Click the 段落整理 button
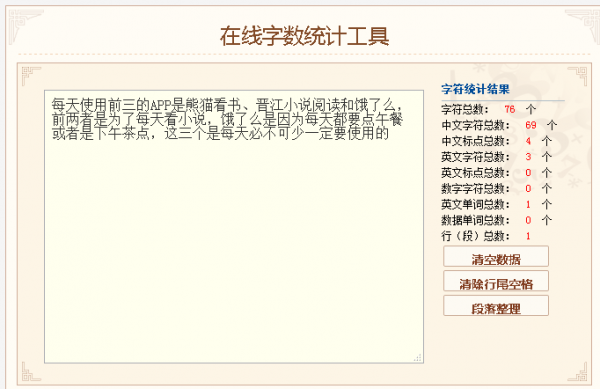 [496, 306]
